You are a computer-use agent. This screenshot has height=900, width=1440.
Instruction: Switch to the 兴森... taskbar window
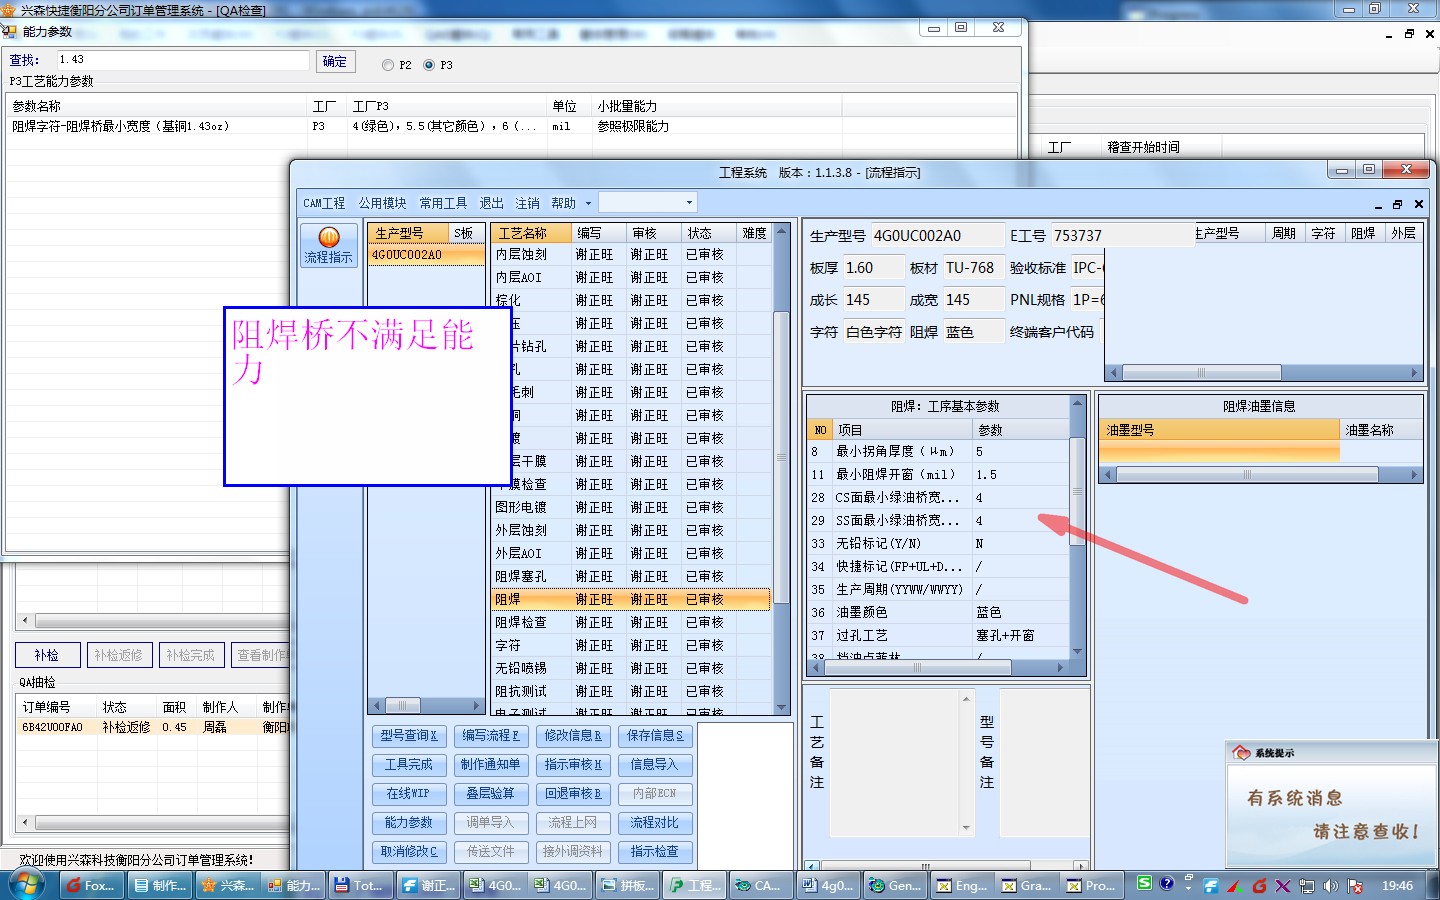coord(227,885)
